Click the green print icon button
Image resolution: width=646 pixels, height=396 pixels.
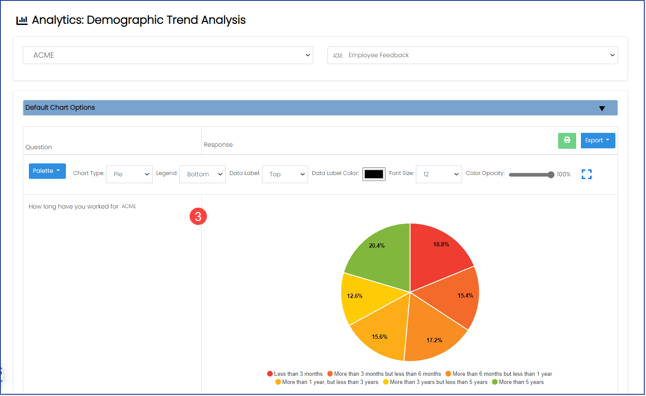[x=567, y=141]
